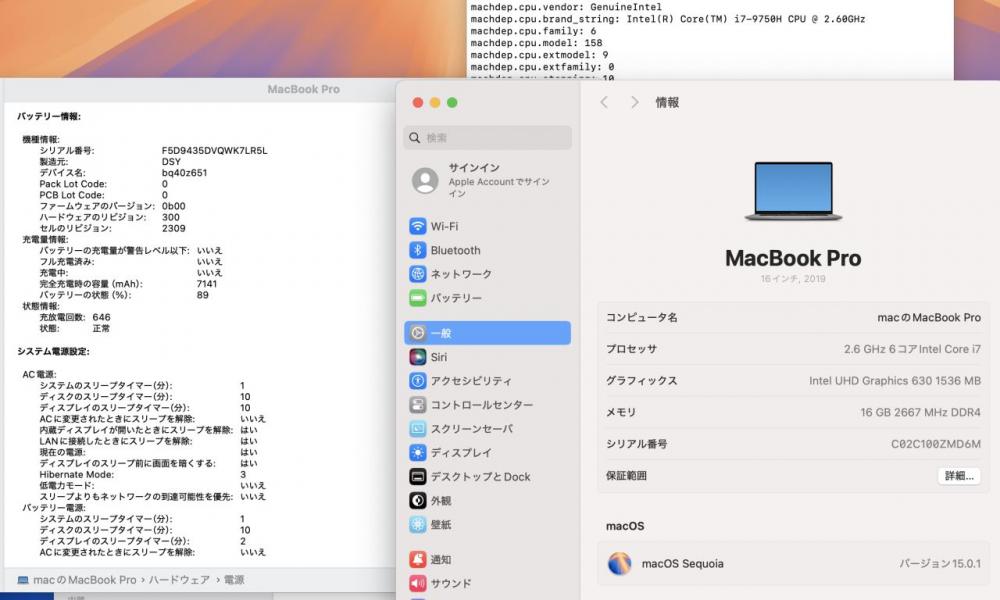The image size is (1000, 600).
Task: Click the macOS Sequoia logo icon
Action: pos(619,564)
